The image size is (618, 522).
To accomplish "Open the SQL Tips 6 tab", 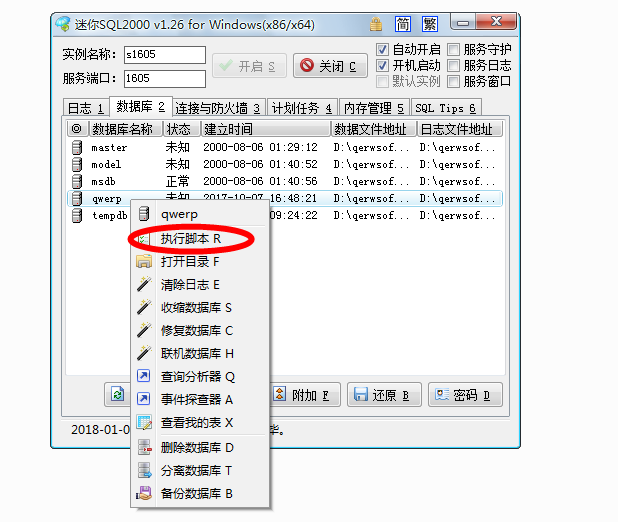I will tap(446, 108).
